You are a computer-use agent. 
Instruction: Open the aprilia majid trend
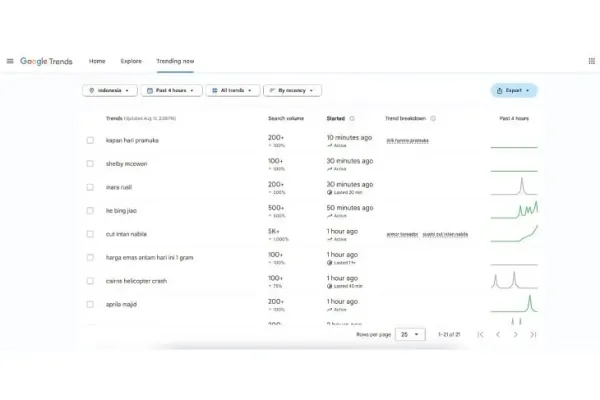[x=121, y=304]
